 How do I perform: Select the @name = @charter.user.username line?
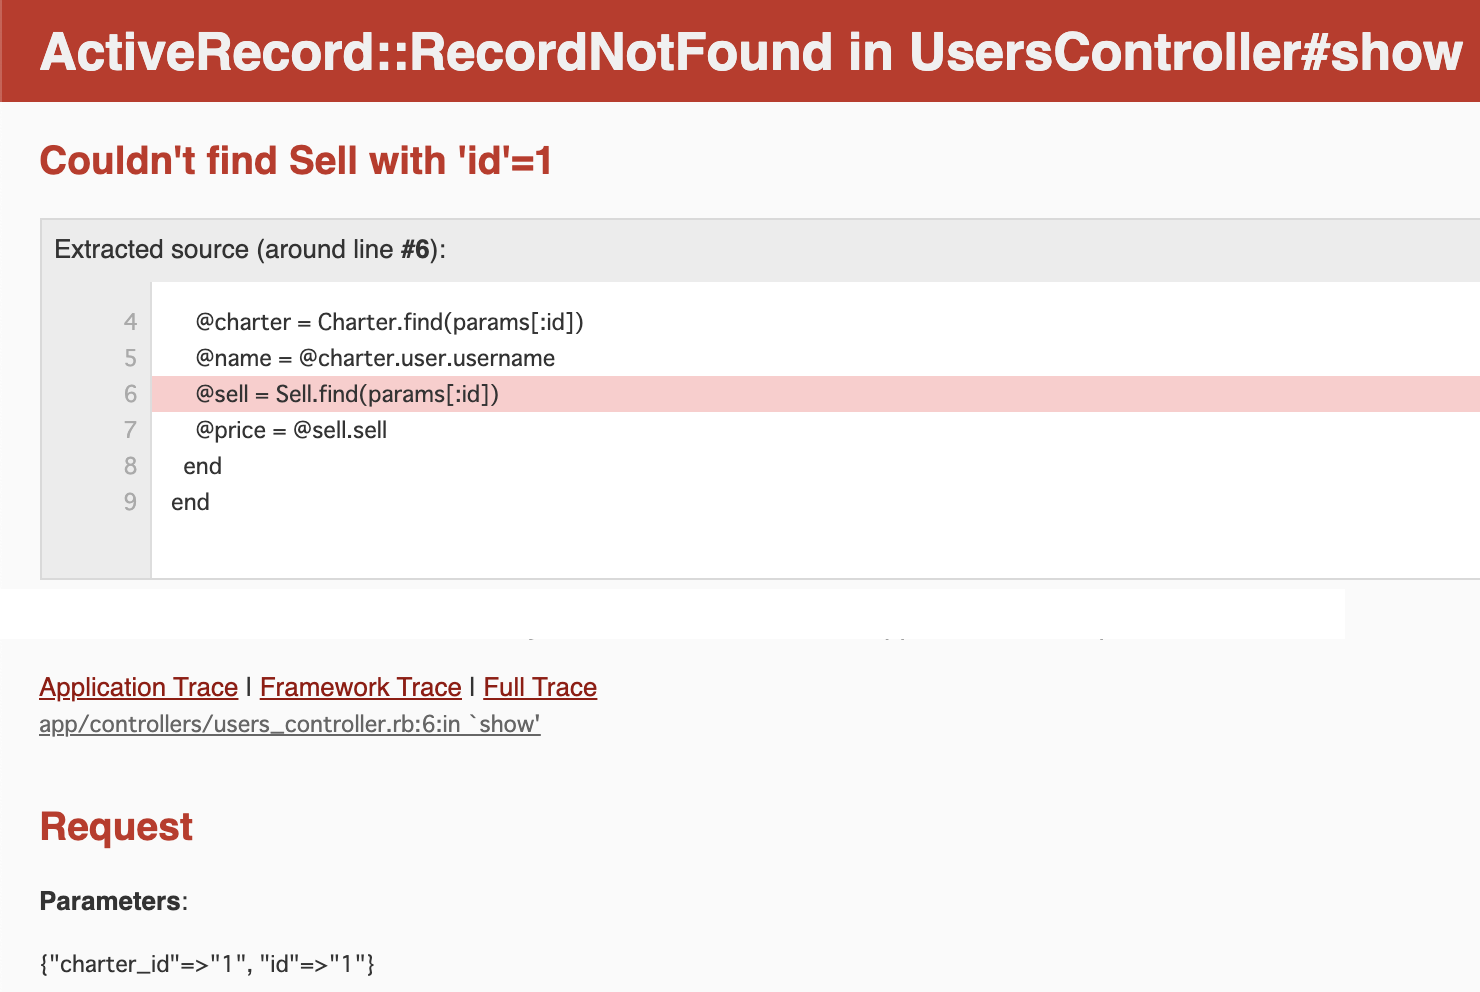pos(375,358)
